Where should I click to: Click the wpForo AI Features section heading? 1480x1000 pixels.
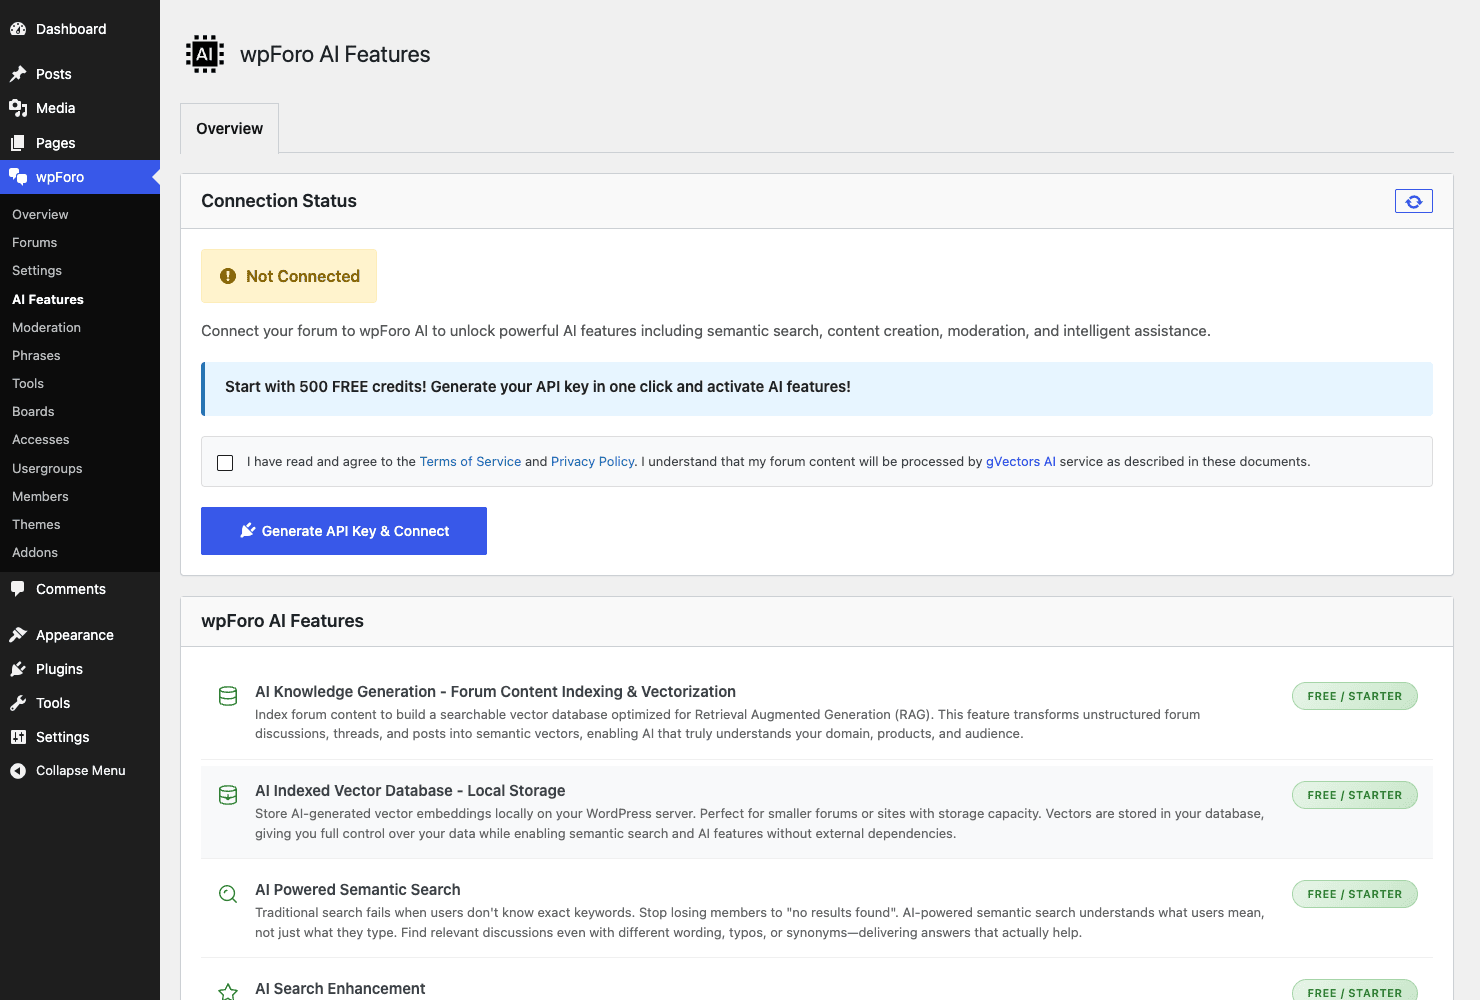(x=283, y=621)
